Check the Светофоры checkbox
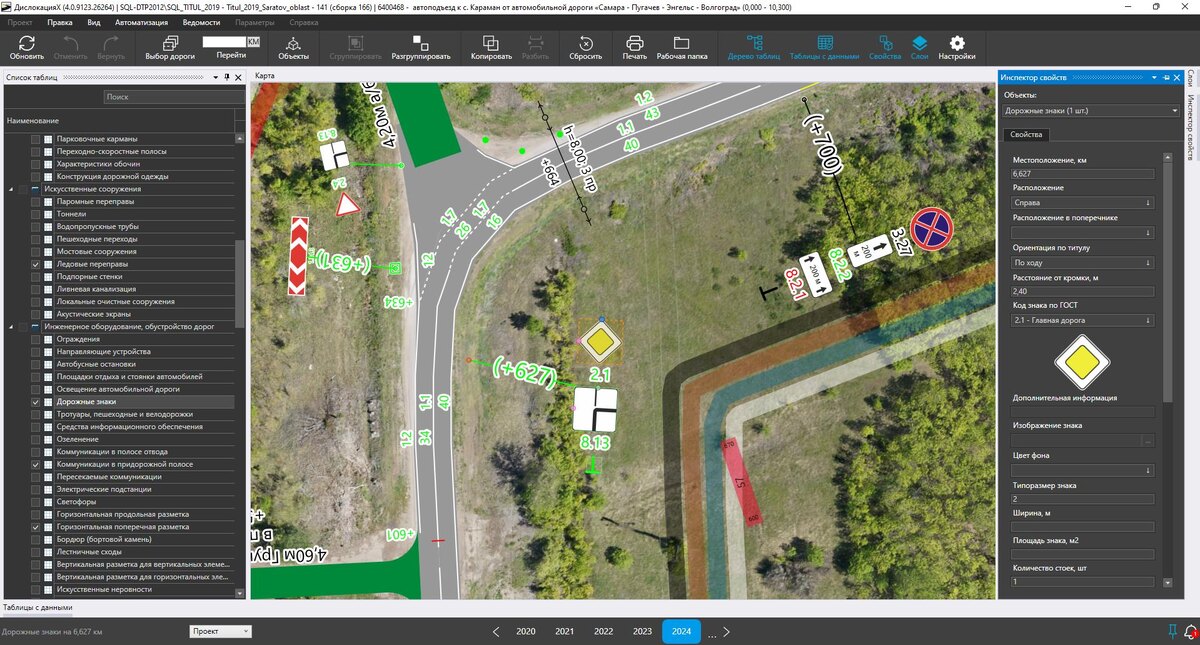1200x645 pixels. [36, 502]
